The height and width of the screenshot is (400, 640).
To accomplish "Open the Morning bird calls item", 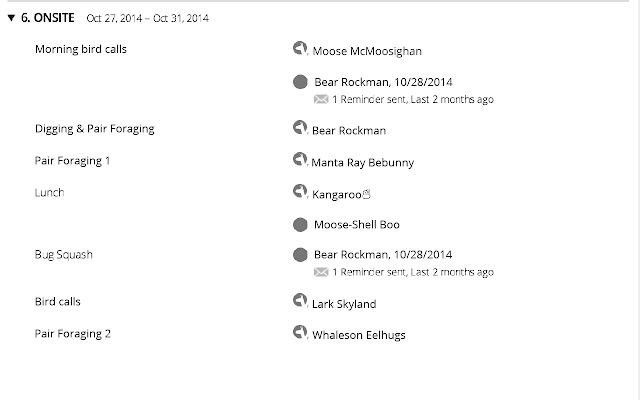I will coord(81,49).
